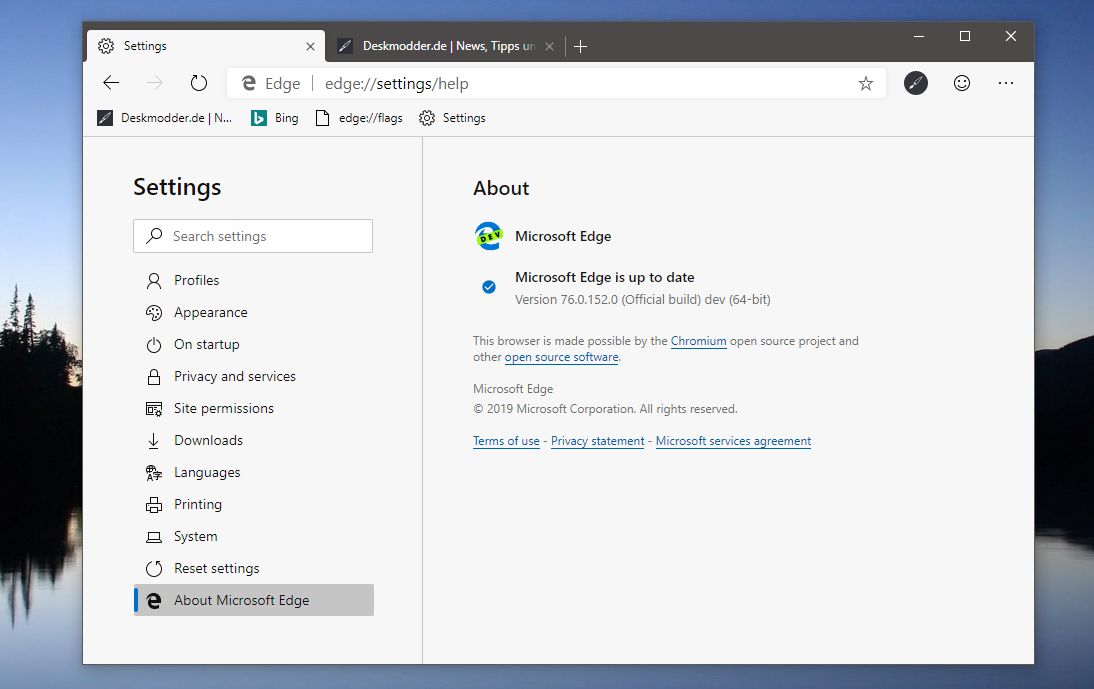Screen dimensions: 1094x689
Task: Open the Languages settings section
Action: [253, 473]
